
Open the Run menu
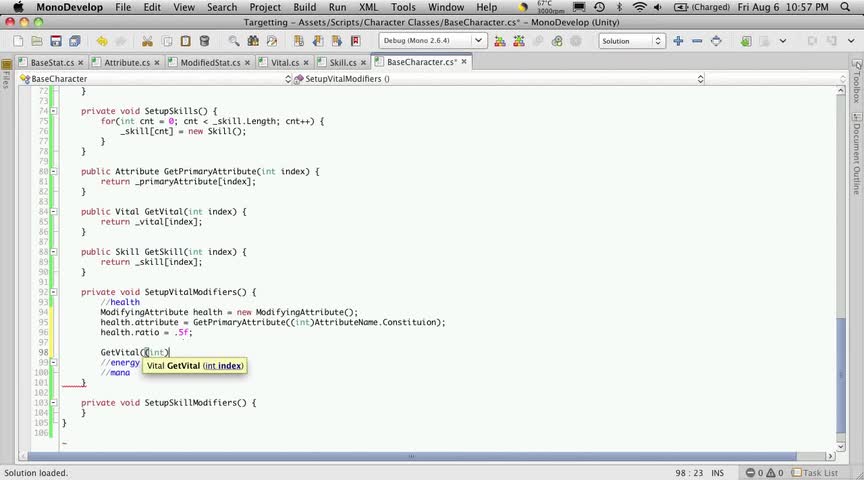337,7
